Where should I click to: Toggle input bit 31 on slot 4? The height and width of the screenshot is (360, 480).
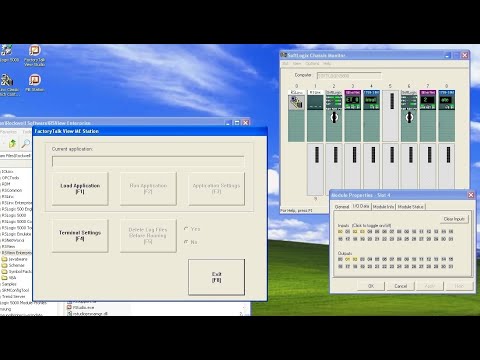[451, 239]
